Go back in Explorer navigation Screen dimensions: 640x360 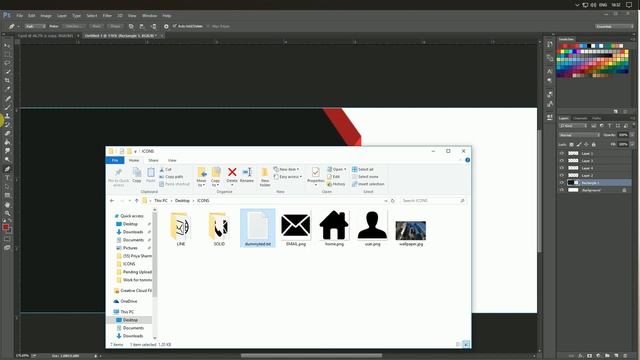[112, 200]
